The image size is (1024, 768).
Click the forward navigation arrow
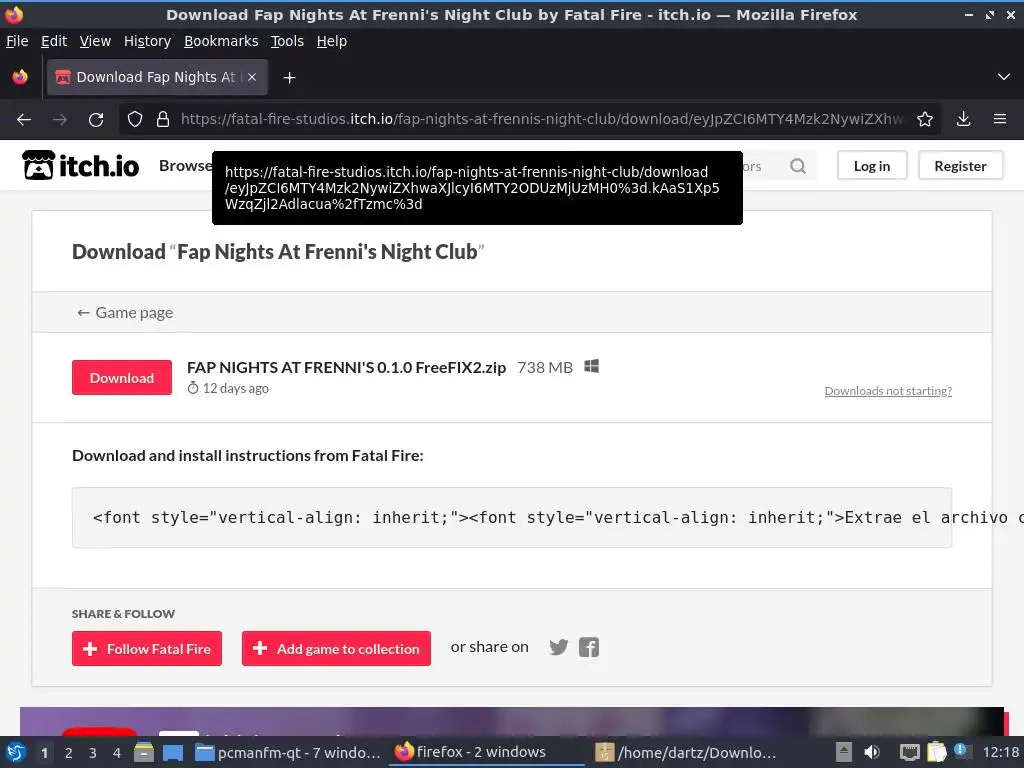(60, 120)
